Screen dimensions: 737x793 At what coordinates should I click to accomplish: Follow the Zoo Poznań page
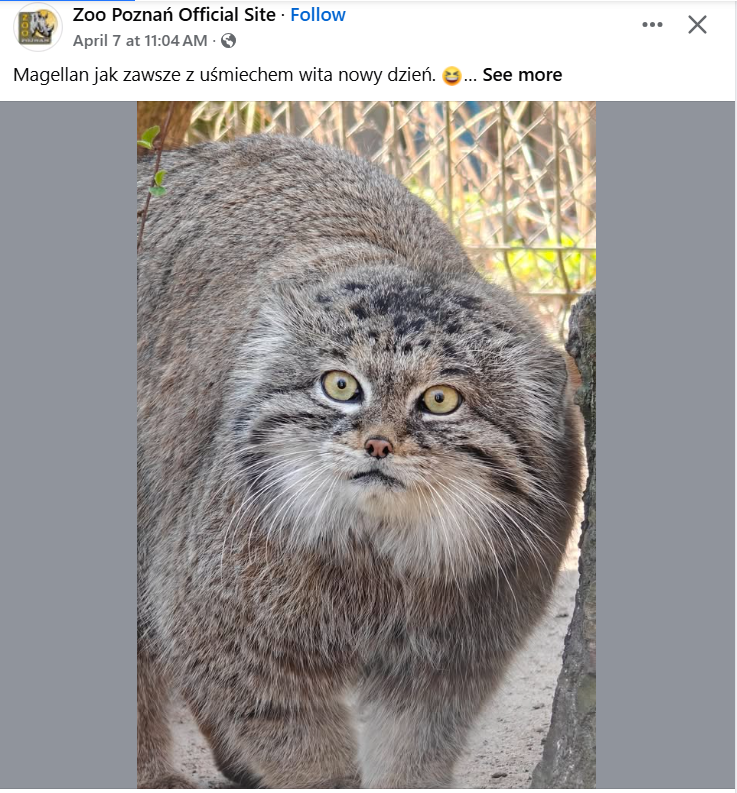click(318, 15)
